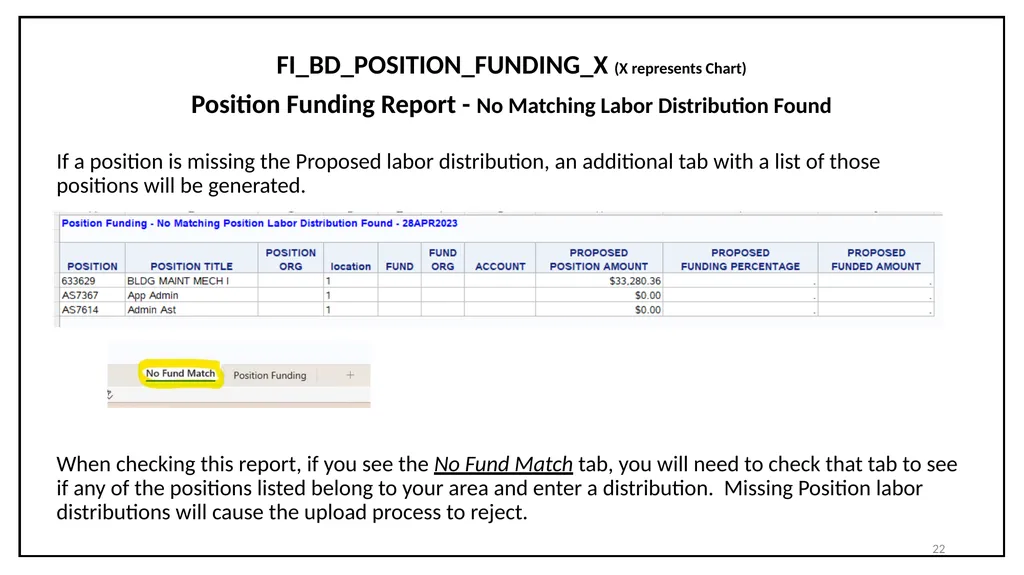Click the PROPOSED FUNDED AMOUNT header
The width and height of the screenshot is (1024, 575).
876,259
